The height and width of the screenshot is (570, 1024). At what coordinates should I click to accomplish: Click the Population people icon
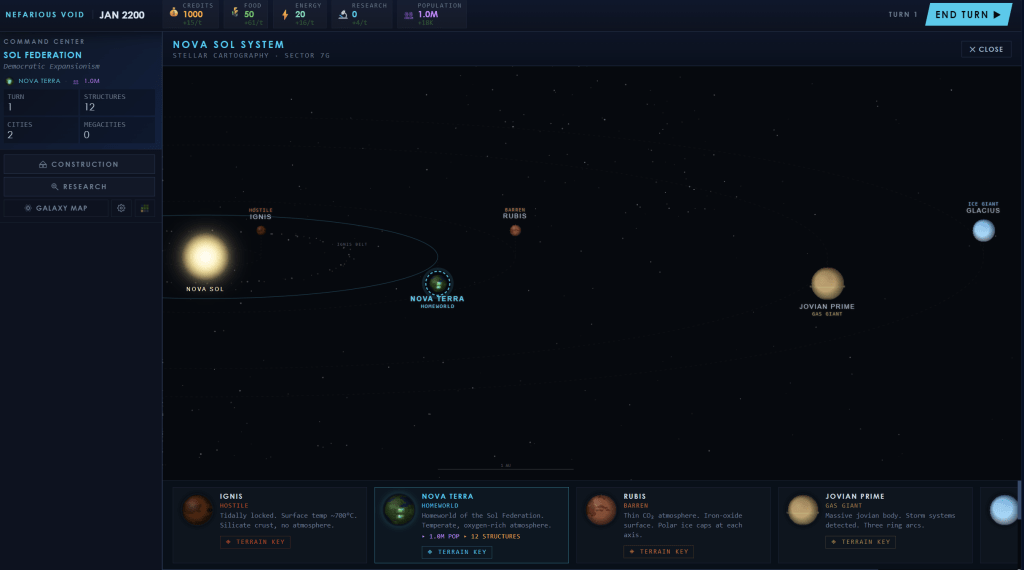pos(408,14)
